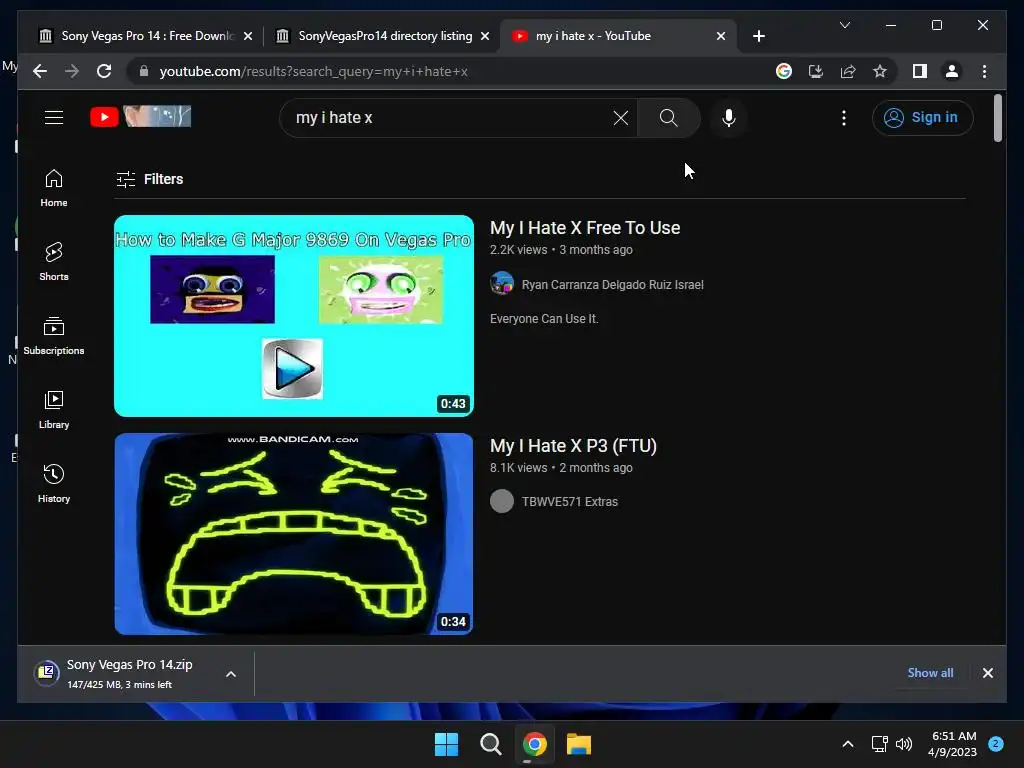1024x768 pixels.
Task: Open TBWVE571 Extras gray avatar
Action: 502,502
